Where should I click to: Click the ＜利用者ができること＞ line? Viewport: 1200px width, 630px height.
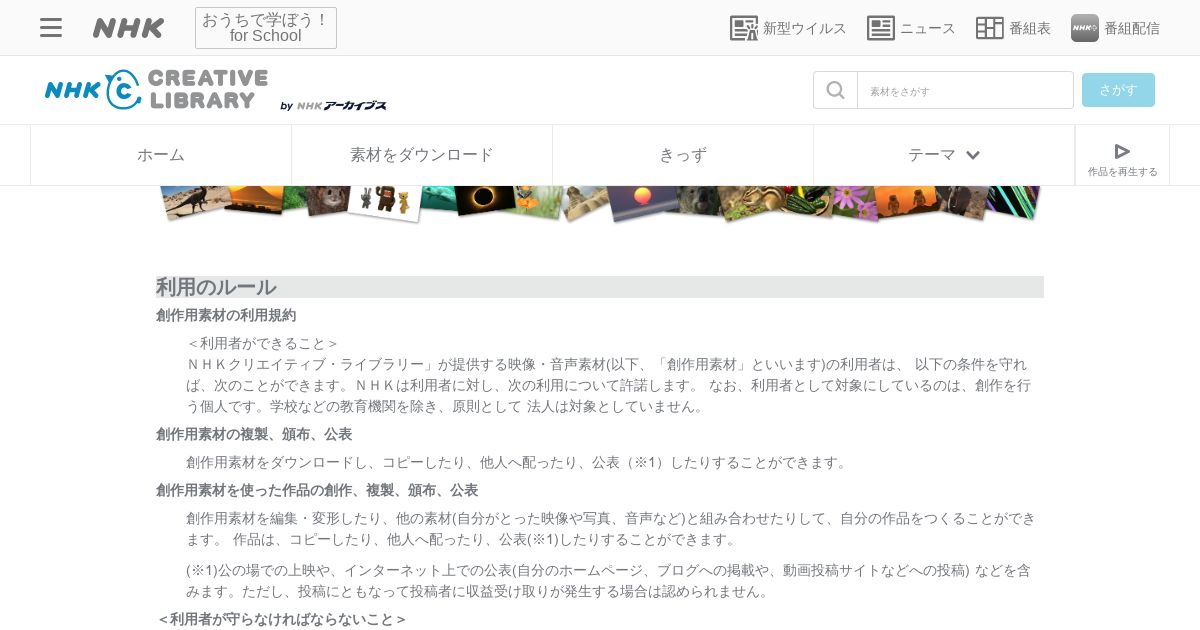coord(263,343)
